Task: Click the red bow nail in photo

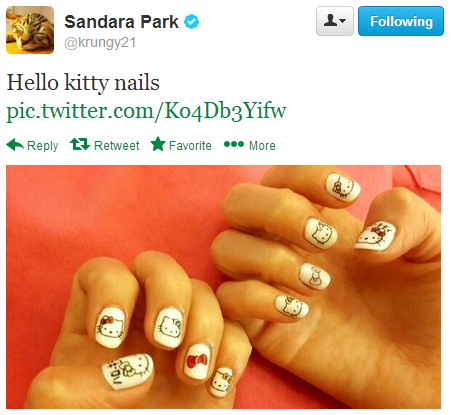Action: click(x=197, y=361)
